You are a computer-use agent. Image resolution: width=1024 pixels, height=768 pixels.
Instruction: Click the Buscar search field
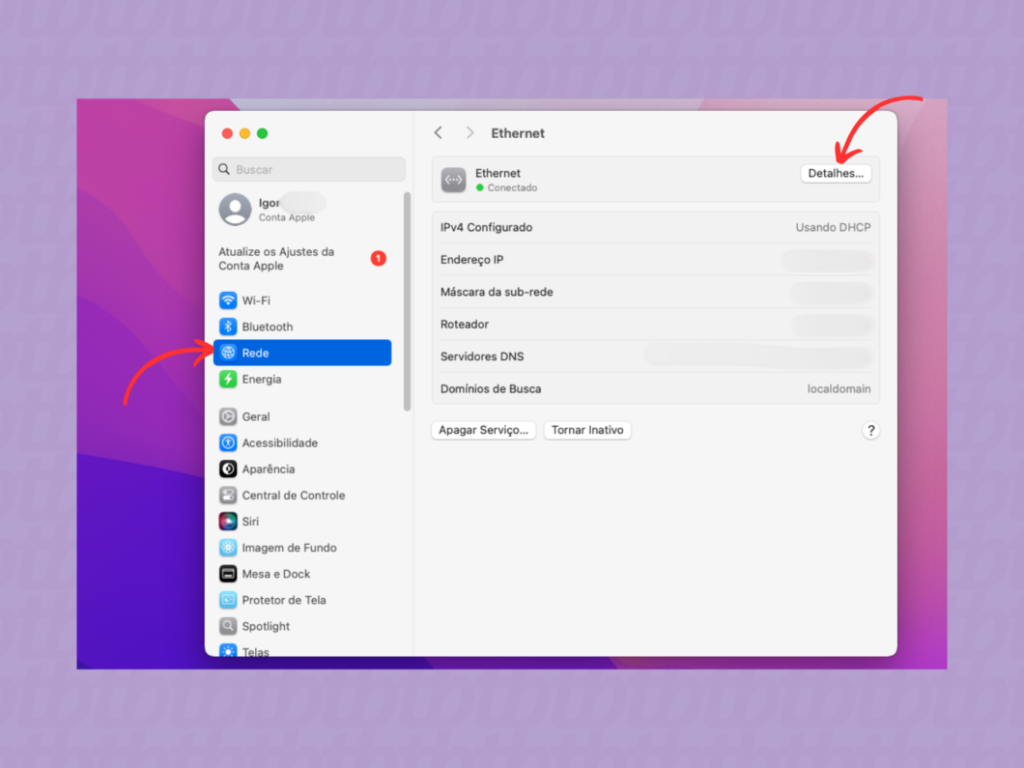pyautogui.click(x=309, y=169)
